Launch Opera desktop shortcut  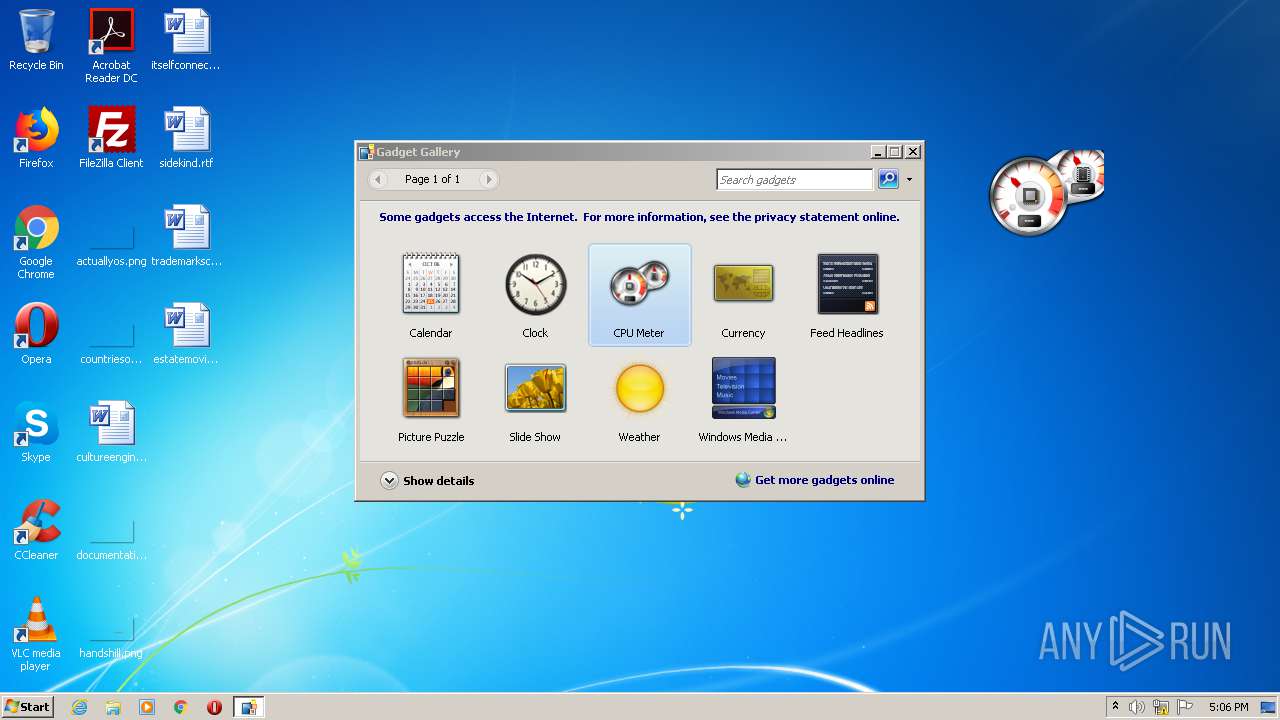[36, 334]
